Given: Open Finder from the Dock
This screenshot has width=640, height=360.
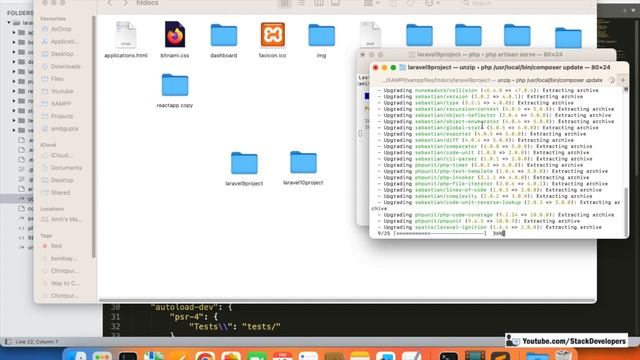Looking at the screenshot, I should (76, 356).
